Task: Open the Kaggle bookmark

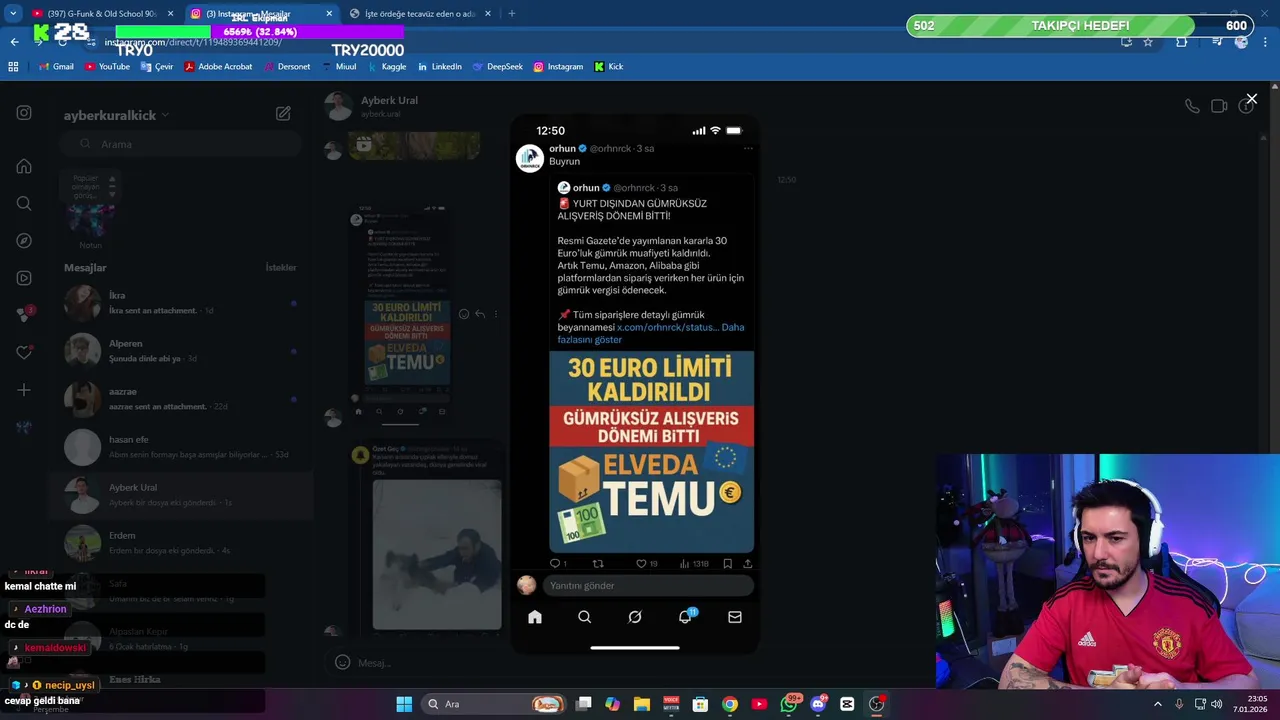Action: click(x=387, y=67)
